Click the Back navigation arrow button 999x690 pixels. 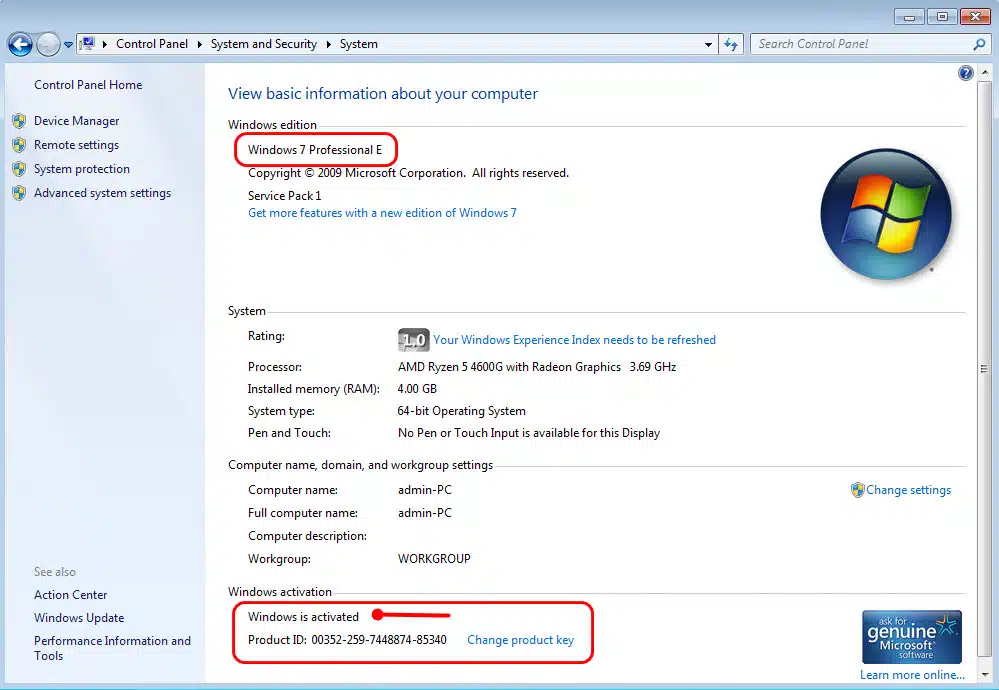point(20,45)
